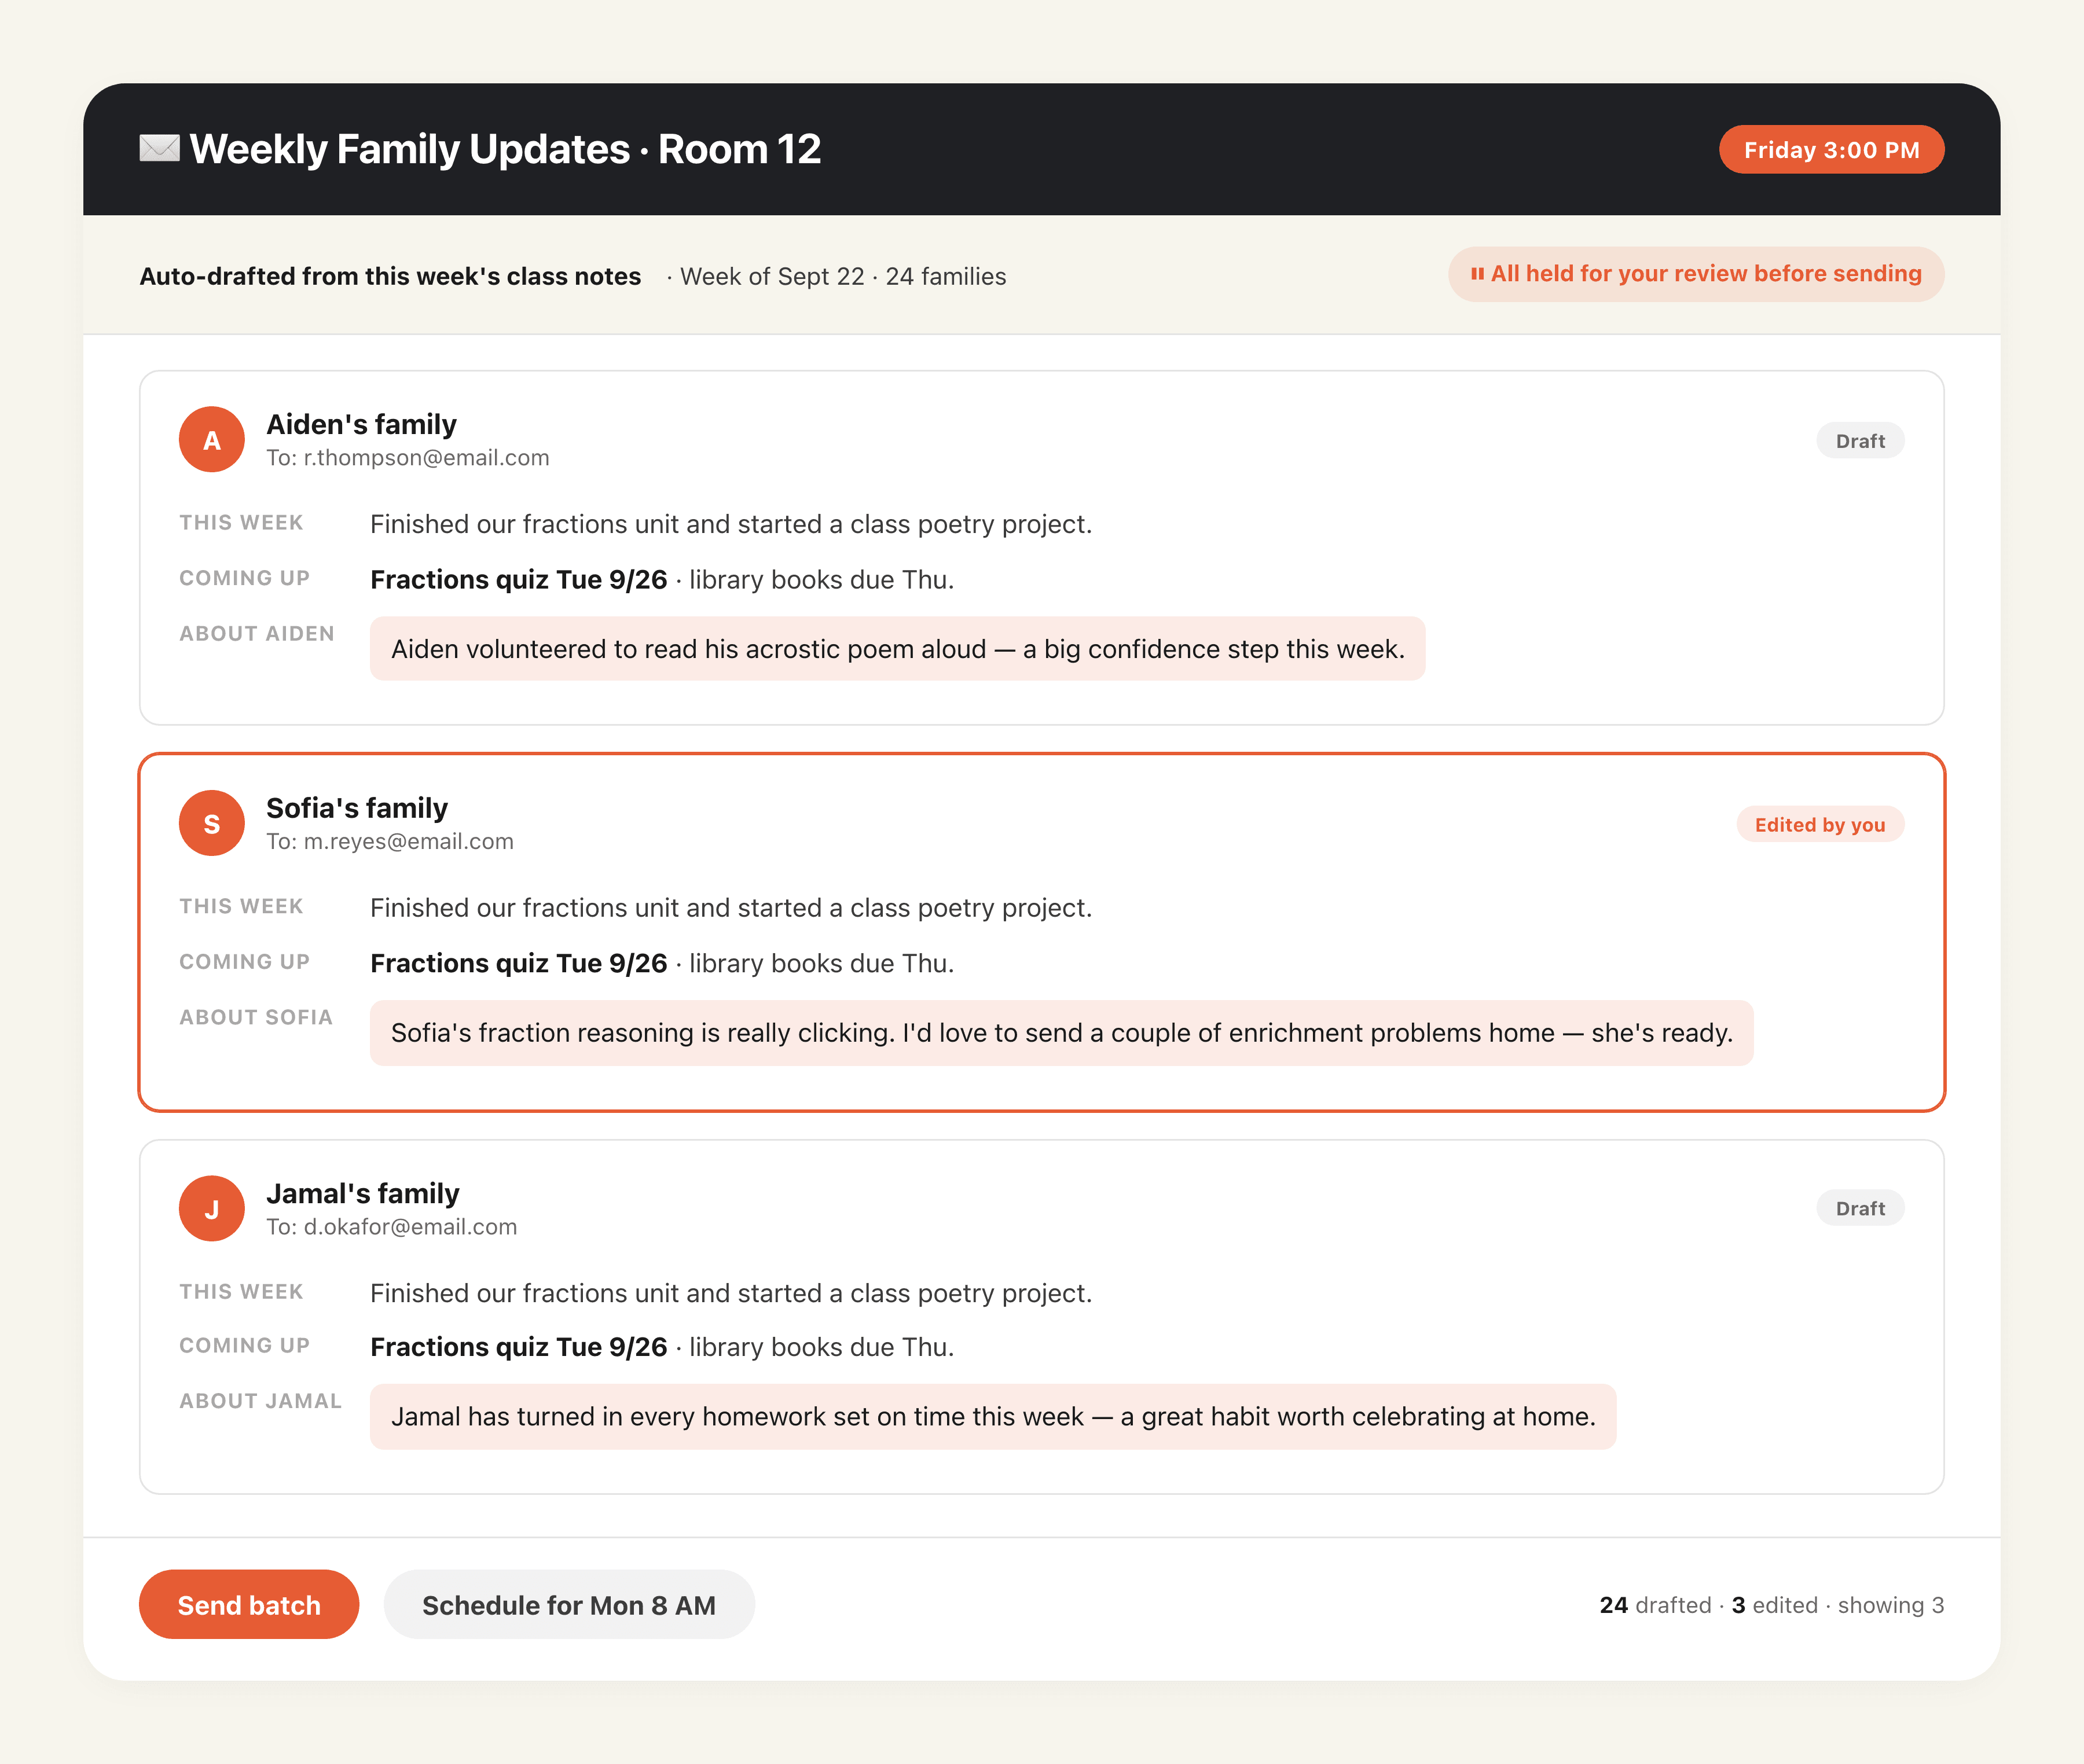Select the 'Aiden's family' heading
This screenshot has height=1764, width=2084.
[x=361, y=424]
